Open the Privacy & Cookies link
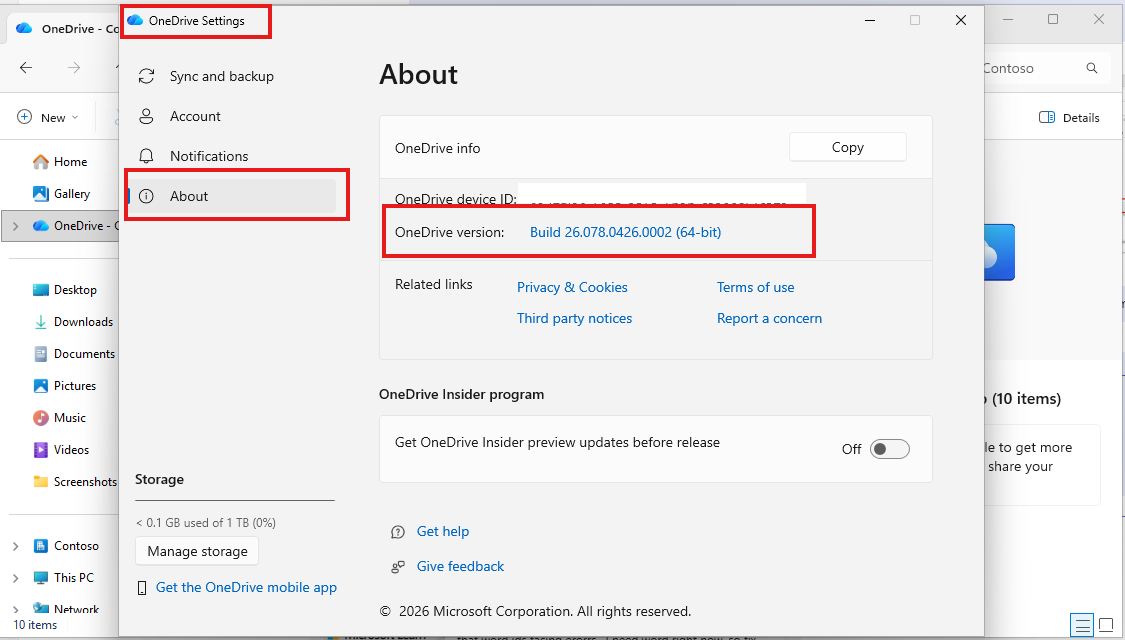The width and height of the screenshot is (1125, 640). pos(572,287)
